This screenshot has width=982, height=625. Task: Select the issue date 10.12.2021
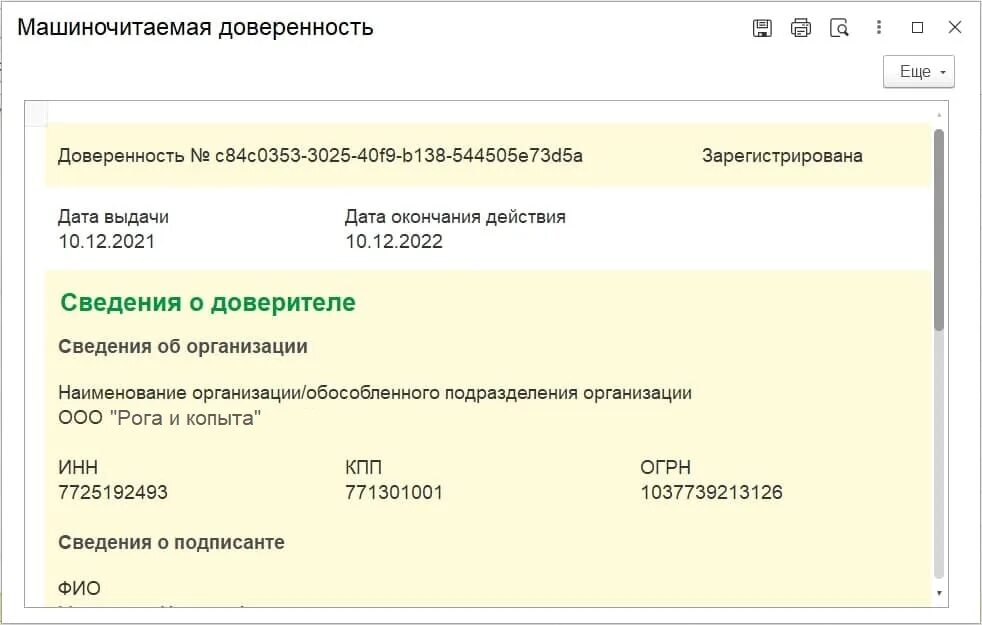[x=107, y=241]
